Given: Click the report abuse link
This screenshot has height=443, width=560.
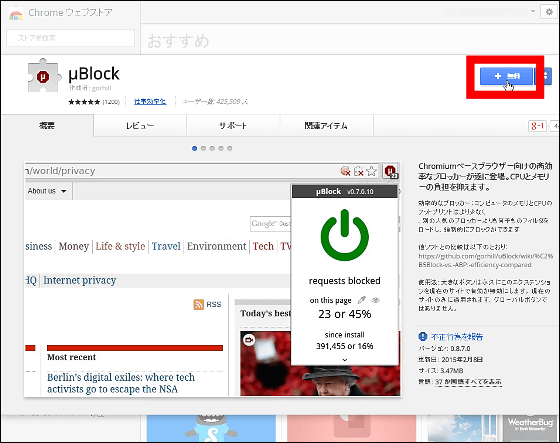Looking at the screenshot, I should [457, 337].
